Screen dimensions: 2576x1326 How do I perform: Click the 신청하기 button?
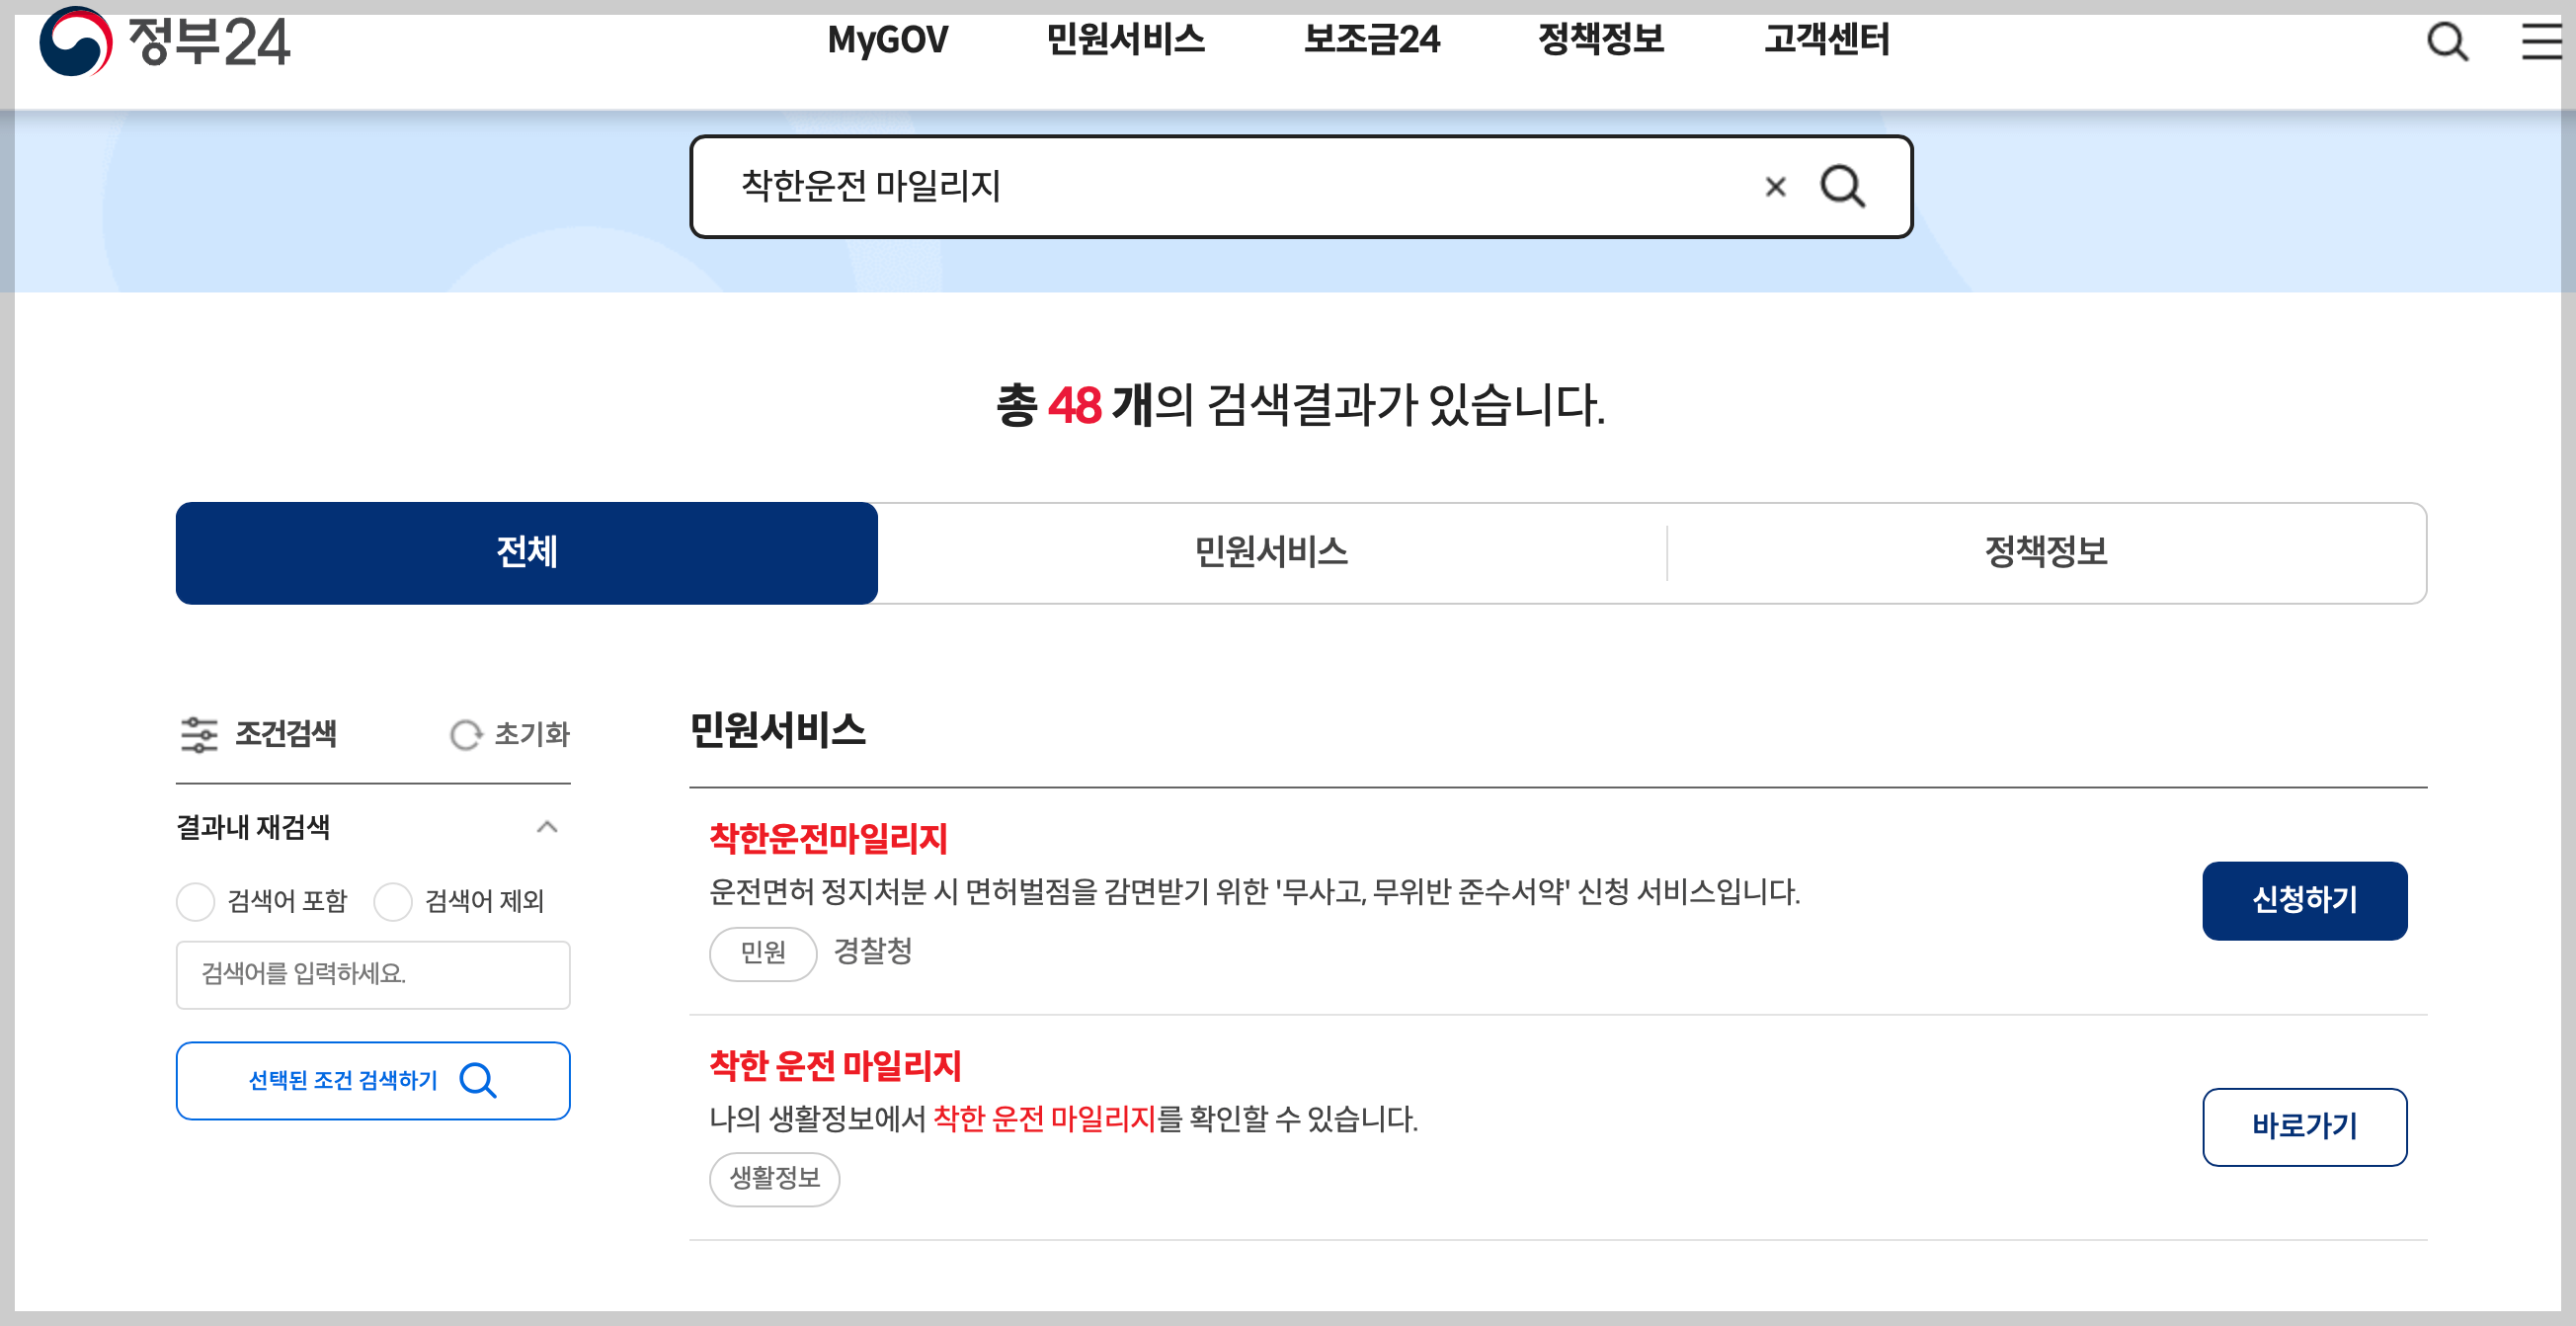(x=2304, y=900)
